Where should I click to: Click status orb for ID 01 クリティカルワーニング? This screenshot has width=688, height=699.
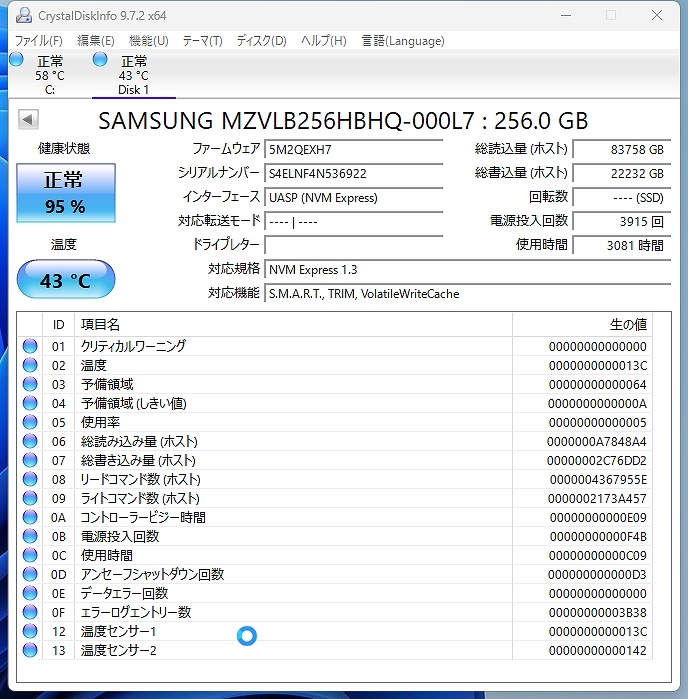[30, 346]
